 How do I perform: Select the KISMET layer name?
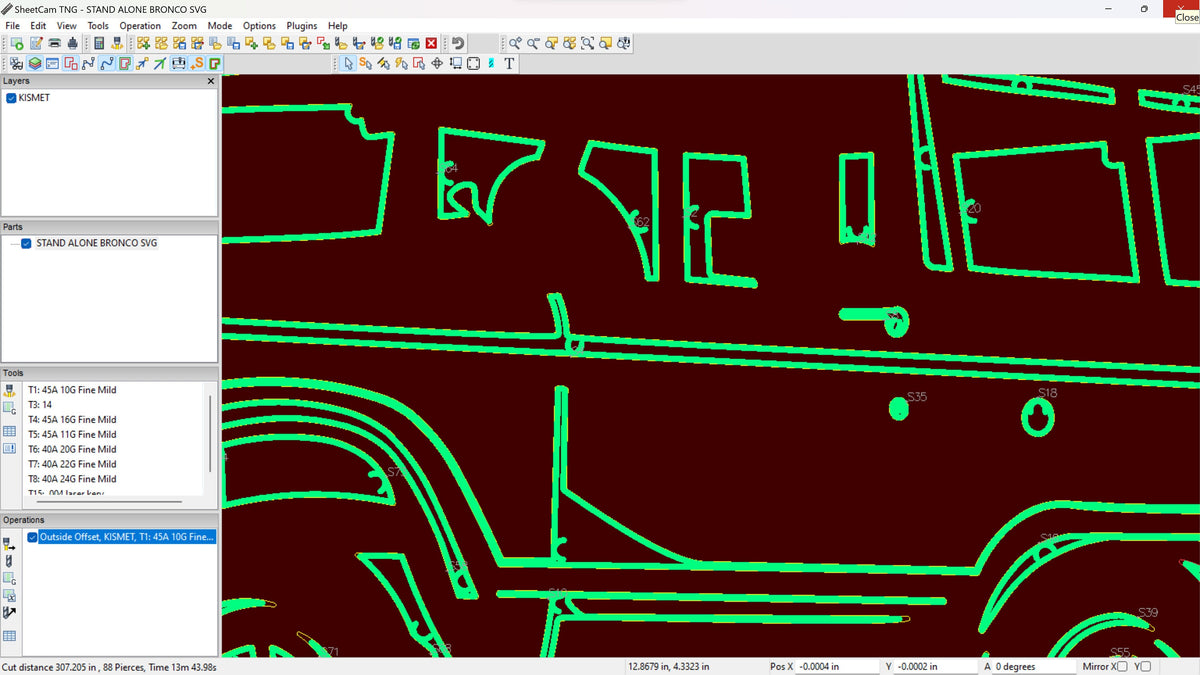tap(34, 98)
